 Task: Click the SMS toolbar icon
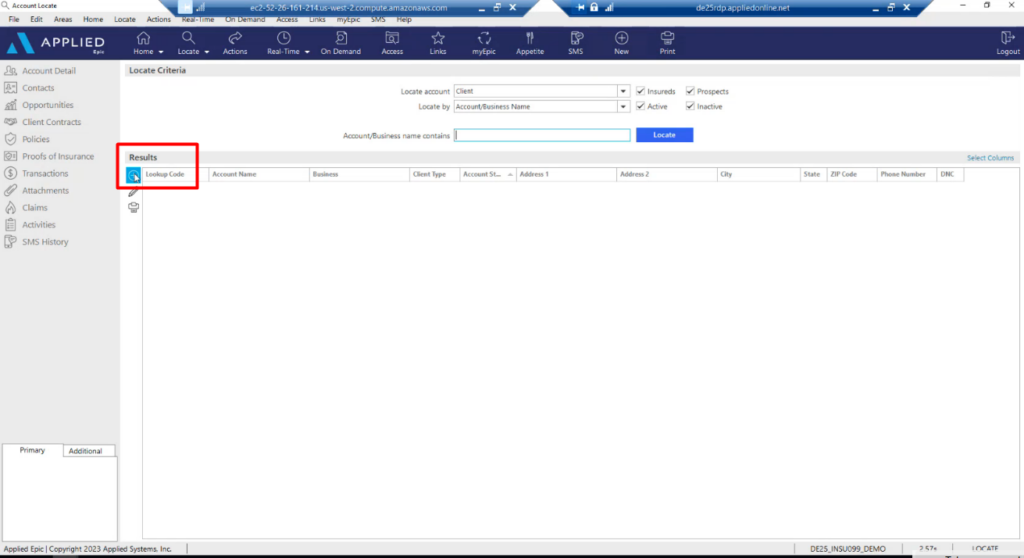coord(576,38)
